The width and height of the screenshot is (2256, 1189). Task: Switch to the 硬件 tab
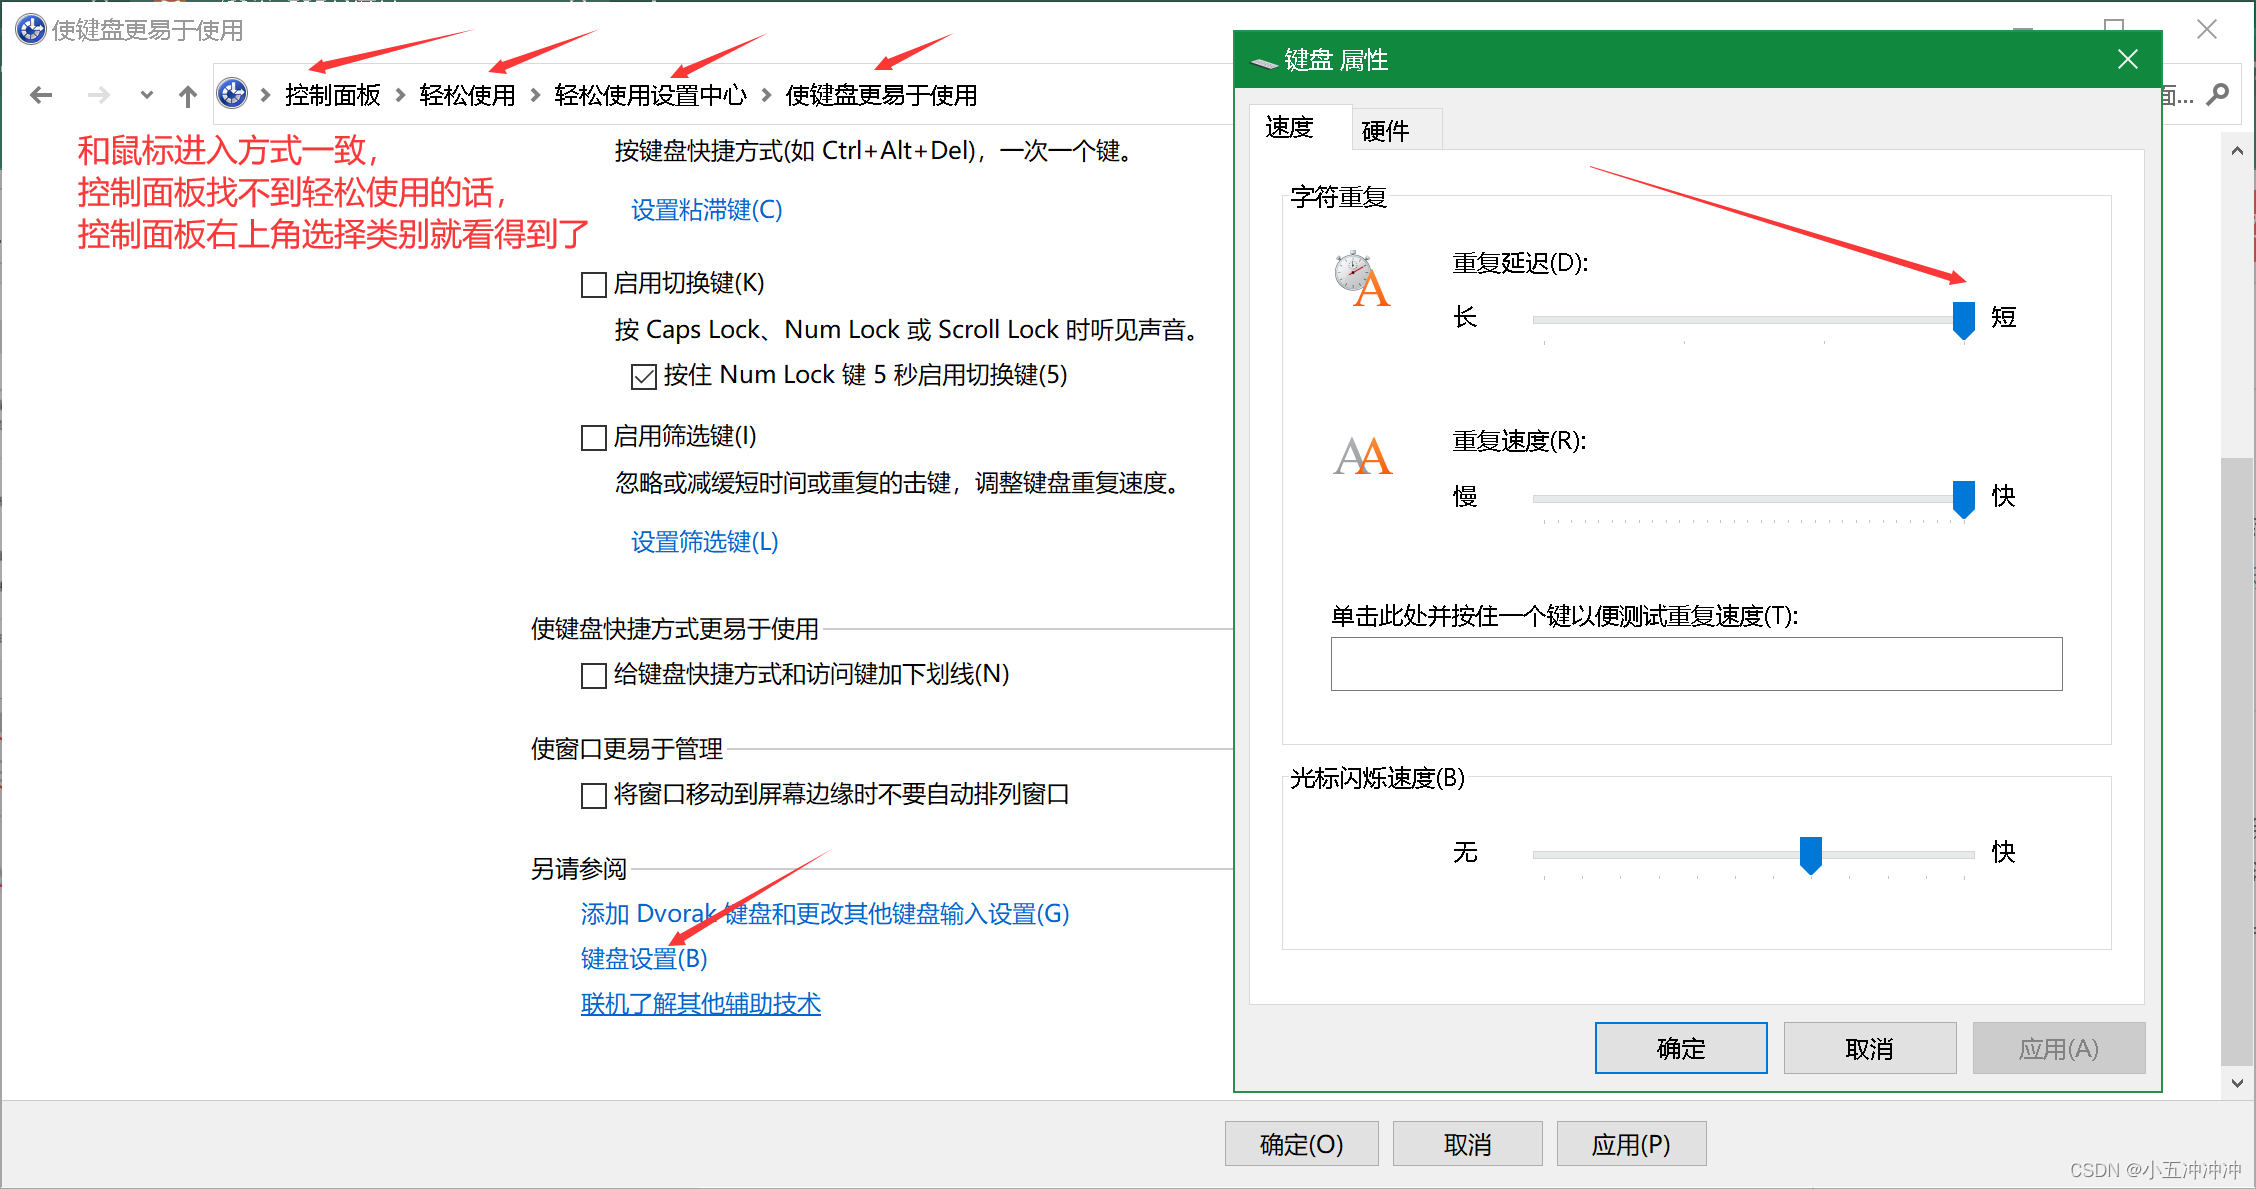tap(1386, 131)
